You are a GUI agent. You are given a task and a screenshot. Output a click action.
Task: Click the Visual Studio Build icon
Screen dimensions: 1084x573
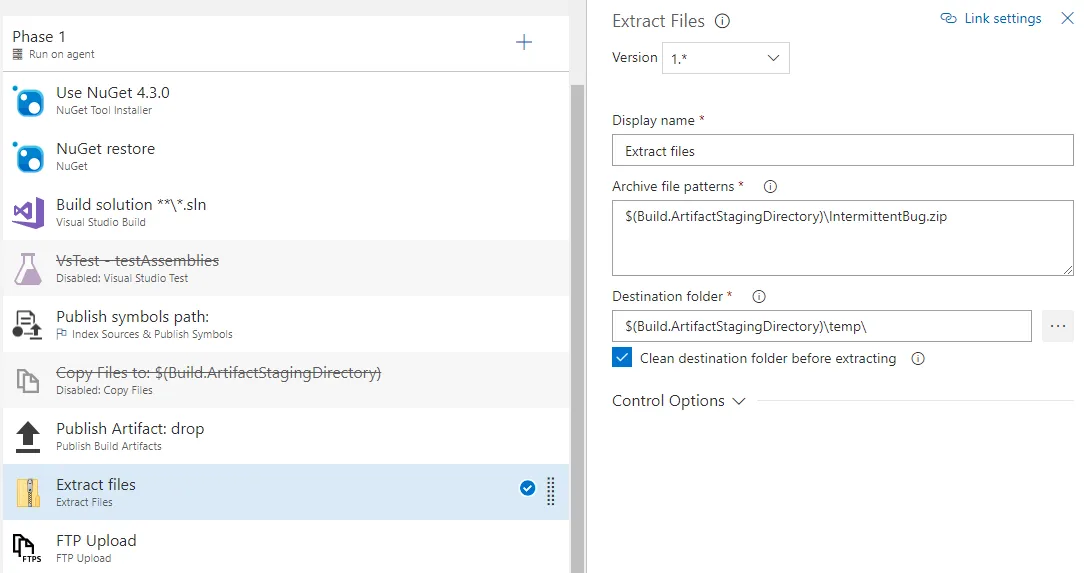coord(28,212)
